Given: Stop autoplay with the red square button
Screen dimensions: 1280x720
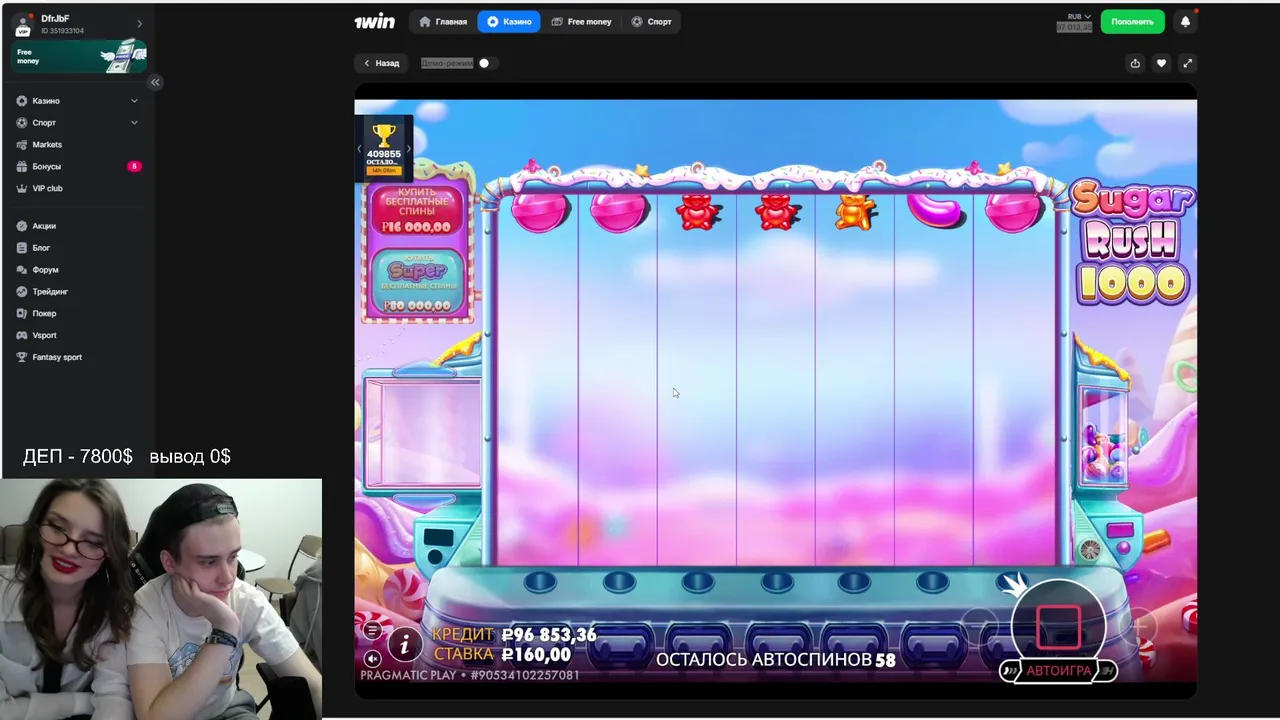Looking at the screenshot, I should point(1058,627).
